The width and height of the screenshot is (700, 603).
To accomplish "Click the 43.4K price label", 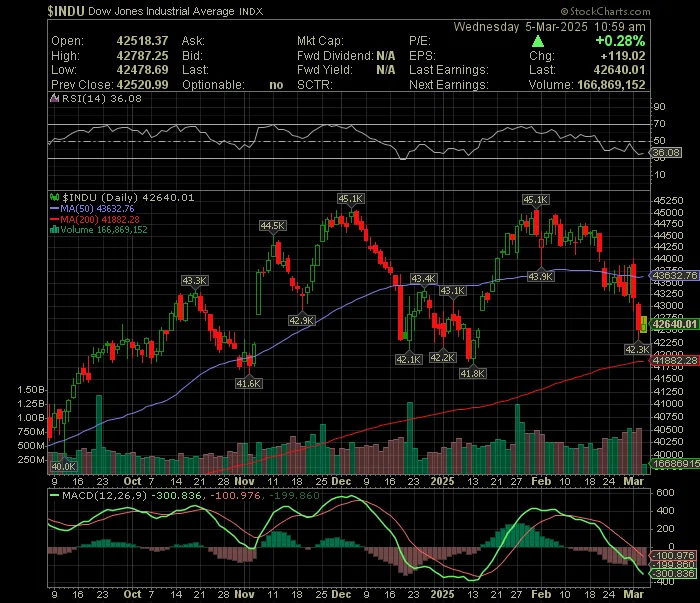I will point(423,279).
